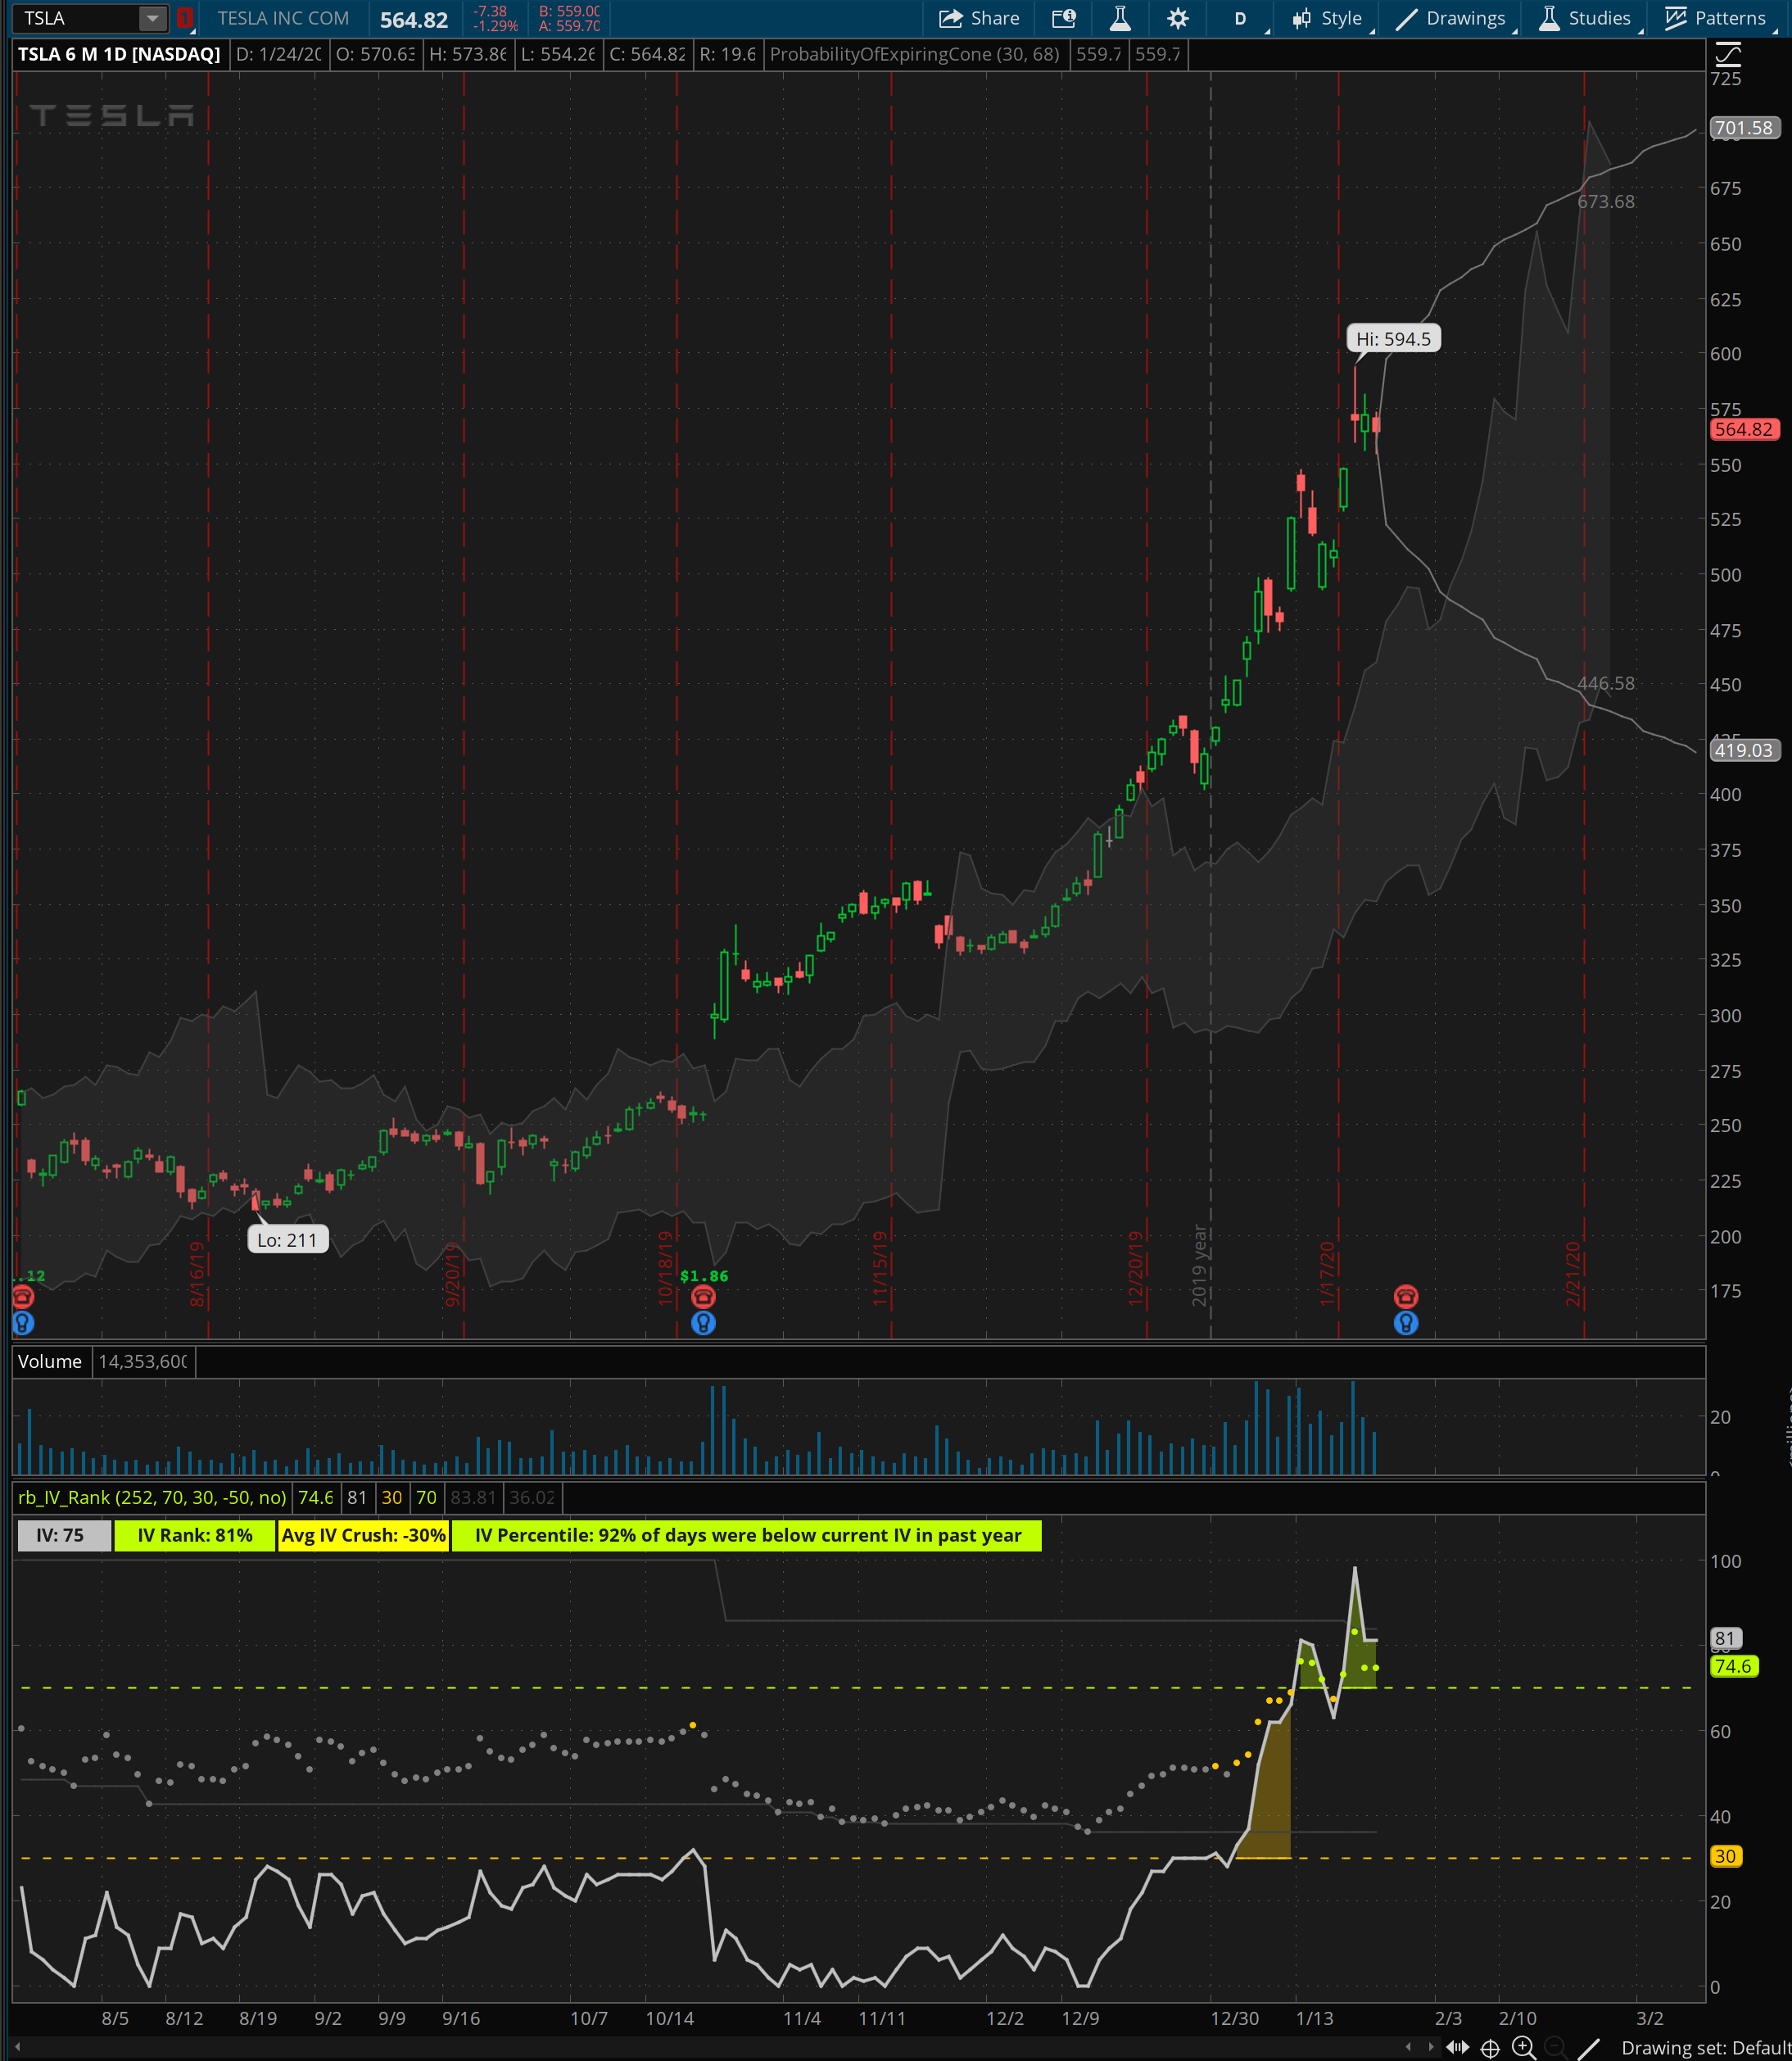The height and width of the screenshot is (2061, 1792).
Task: Click the 12/30 date on time axis
Action: (1234, 2018)
